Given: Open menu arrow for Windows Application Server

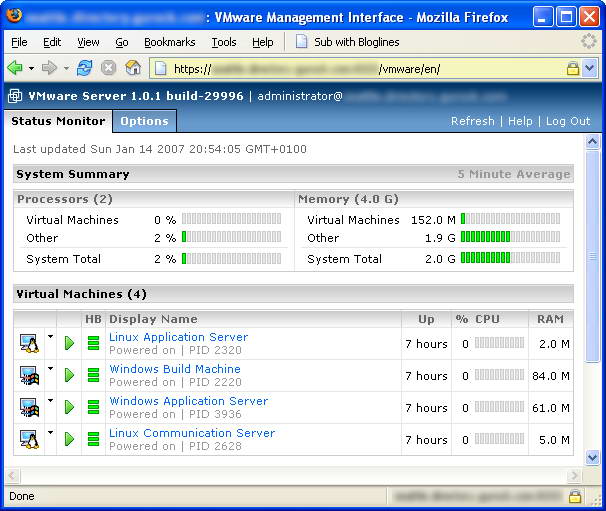Looking at the screenshot, I should (51, 401).
